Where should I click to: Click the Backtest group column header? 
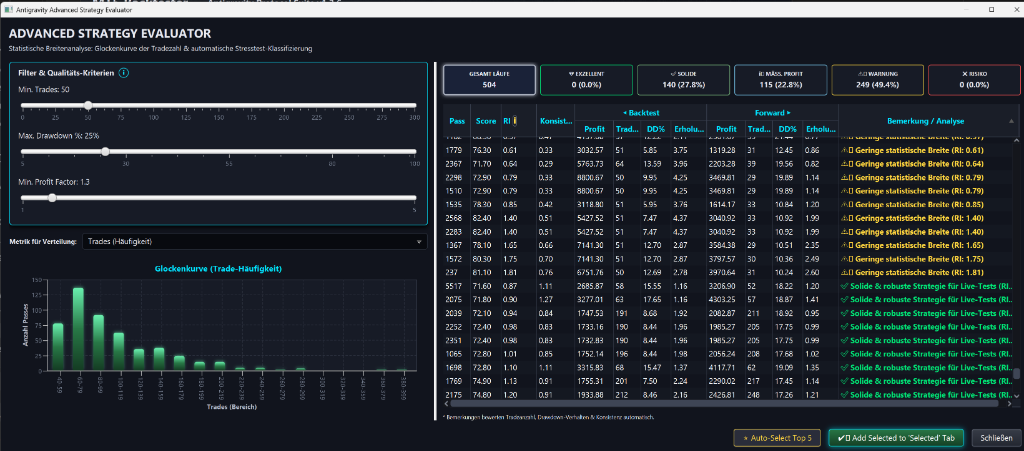[x=640, y=112]
